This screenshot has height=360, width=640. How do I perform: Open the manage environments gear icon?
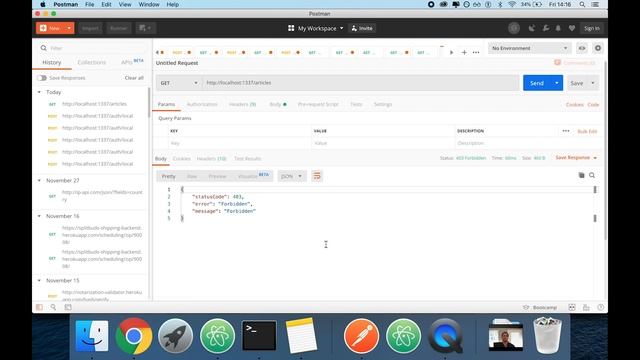click(598, 48)
